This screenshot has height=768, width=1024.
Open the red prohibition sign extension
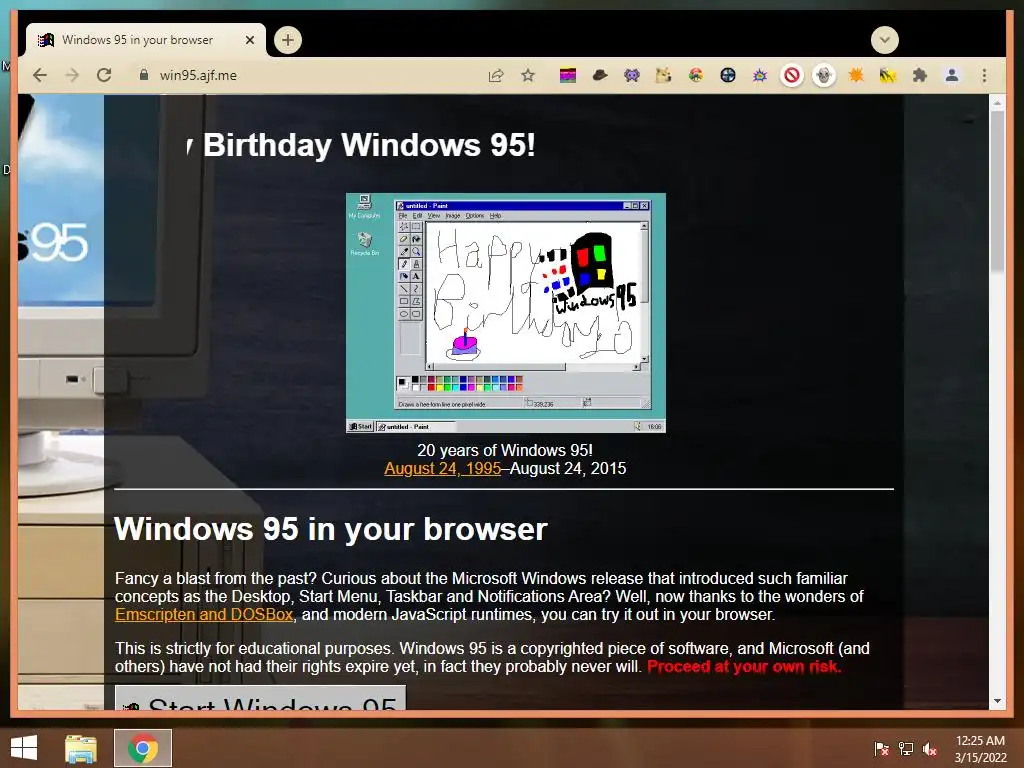point(792,76)
